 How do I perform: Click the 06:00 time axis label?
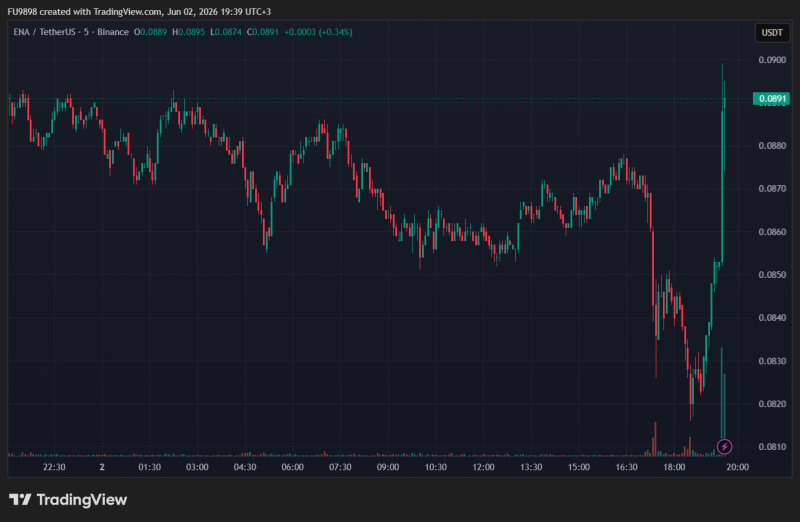pyautogui.click(x=292, y=467)
